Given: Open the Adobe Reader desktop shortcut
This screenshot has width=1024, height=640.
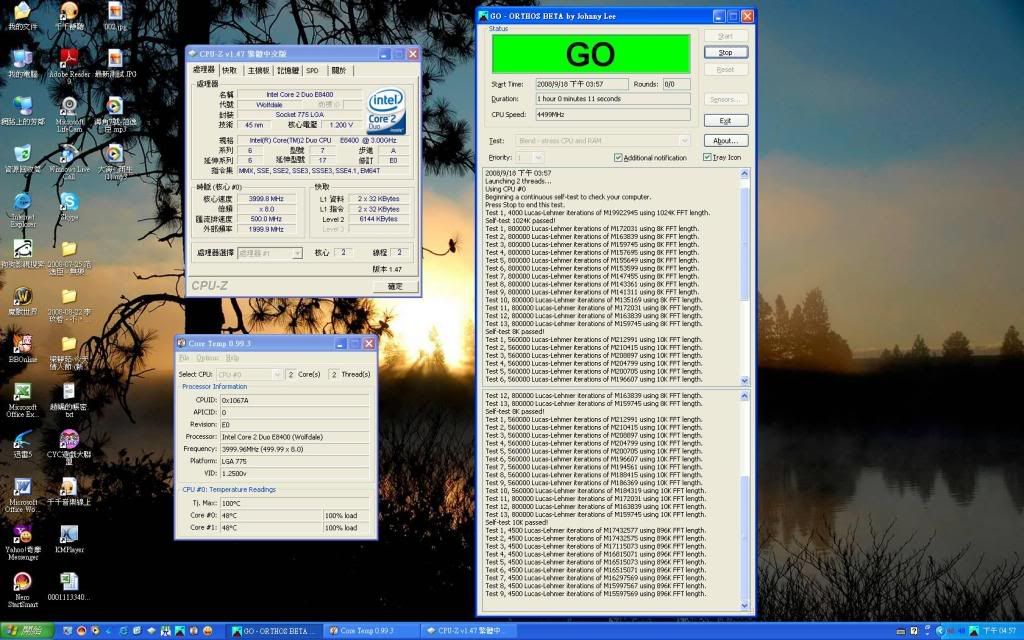Looking at the screenshot, I should click(x=68, y=58).
